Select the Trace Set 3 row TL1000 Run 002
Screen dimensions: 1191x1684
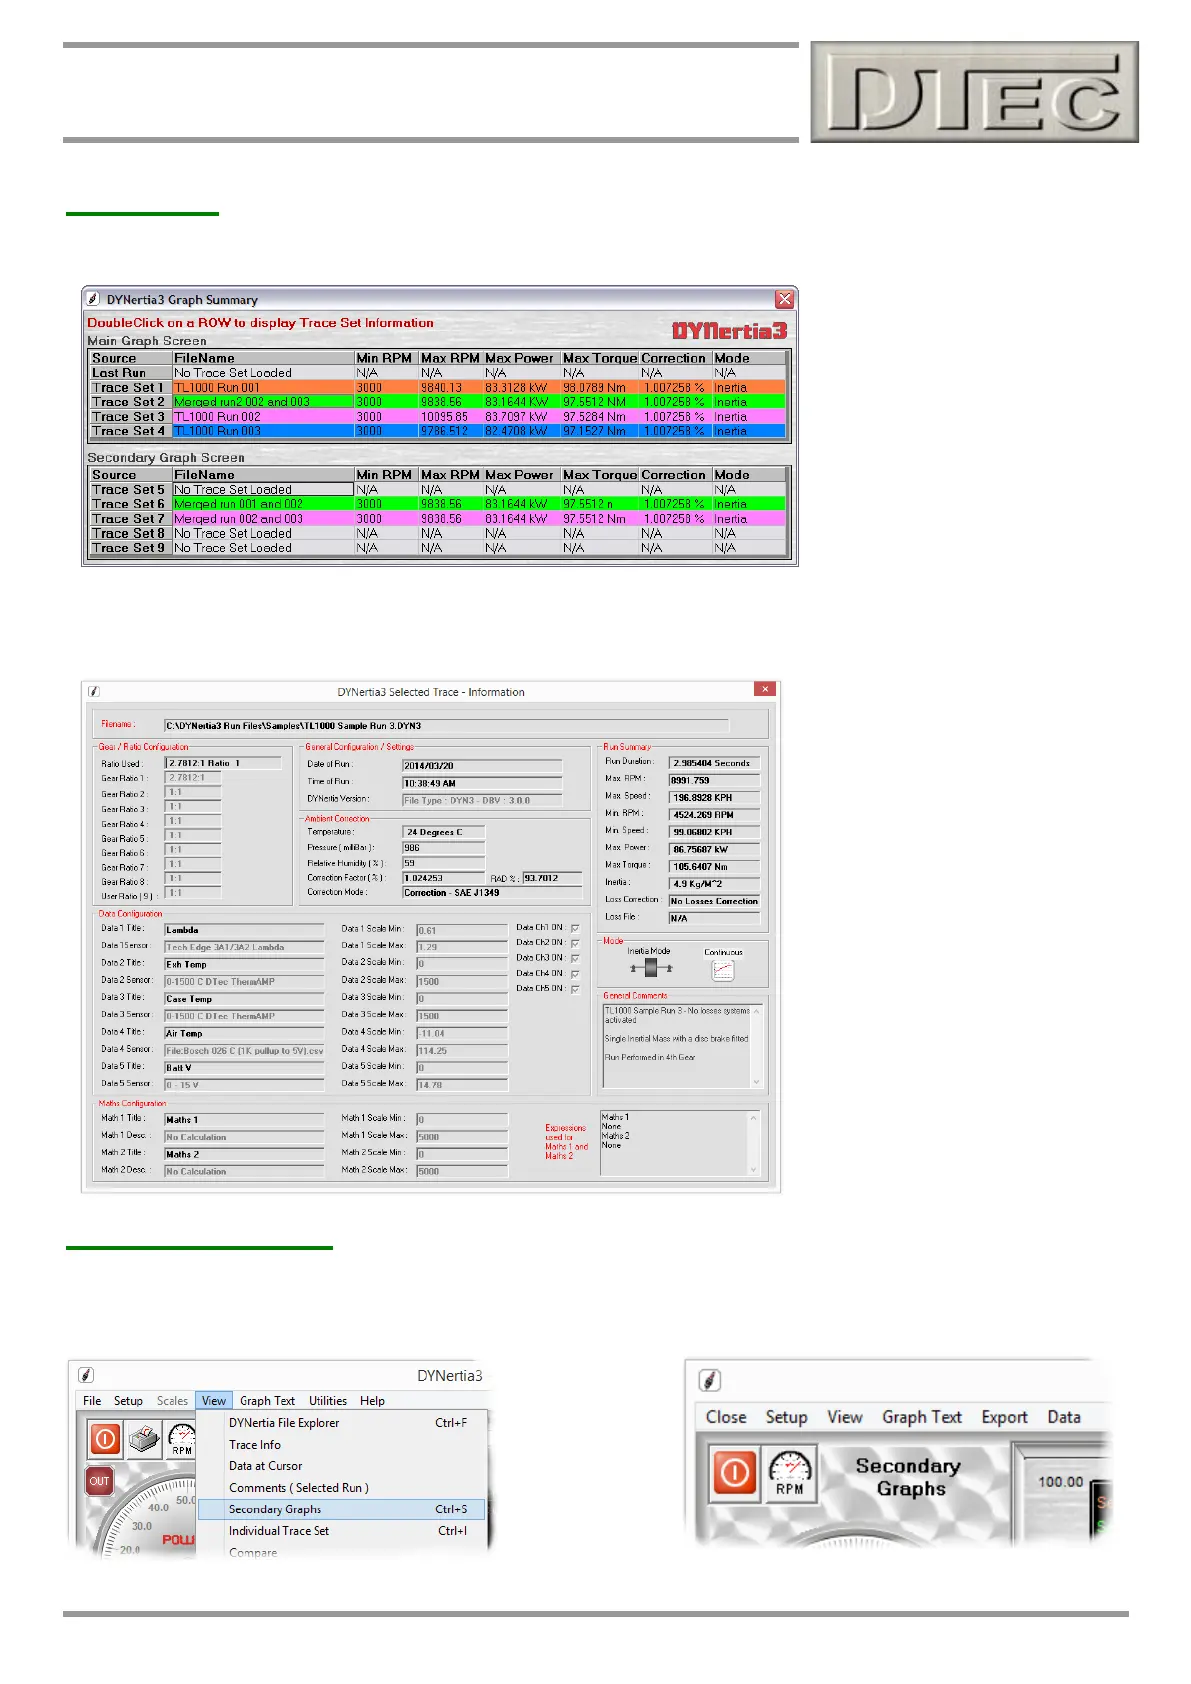point(438,416)
